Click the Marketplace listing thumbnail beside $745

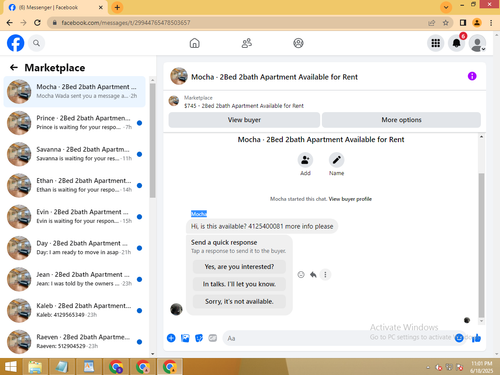pos(174,101)
